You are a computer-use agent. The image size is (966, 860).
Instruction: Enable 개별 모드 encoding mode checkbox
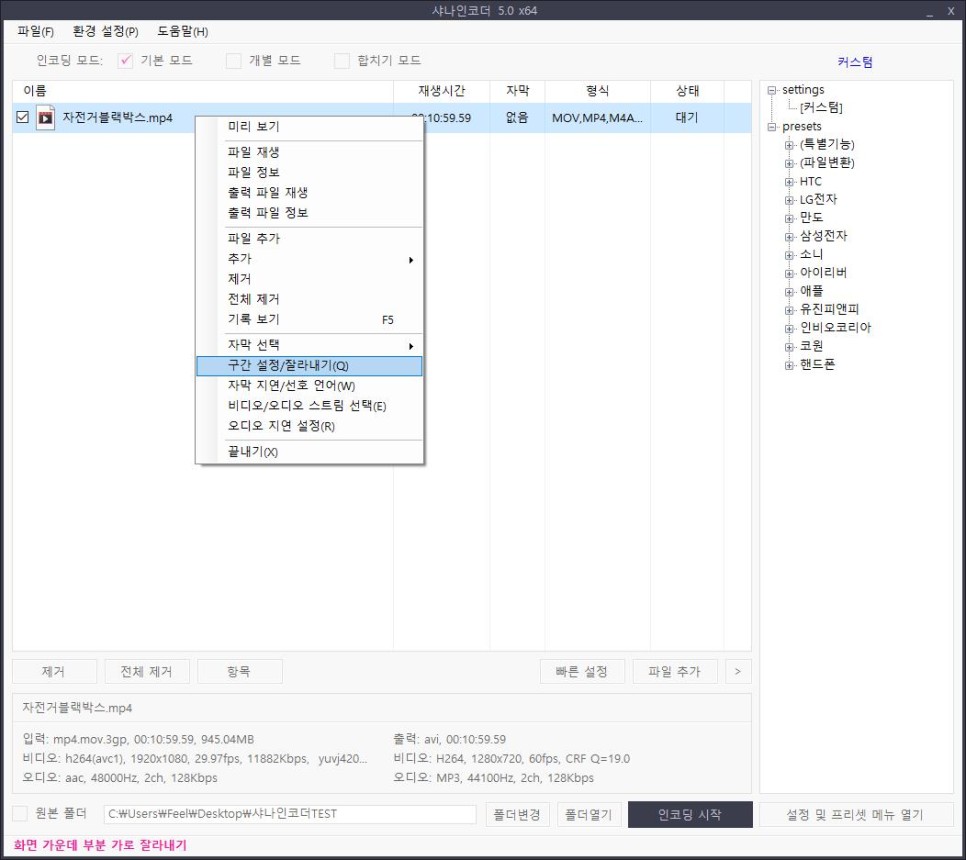[233, 60]
